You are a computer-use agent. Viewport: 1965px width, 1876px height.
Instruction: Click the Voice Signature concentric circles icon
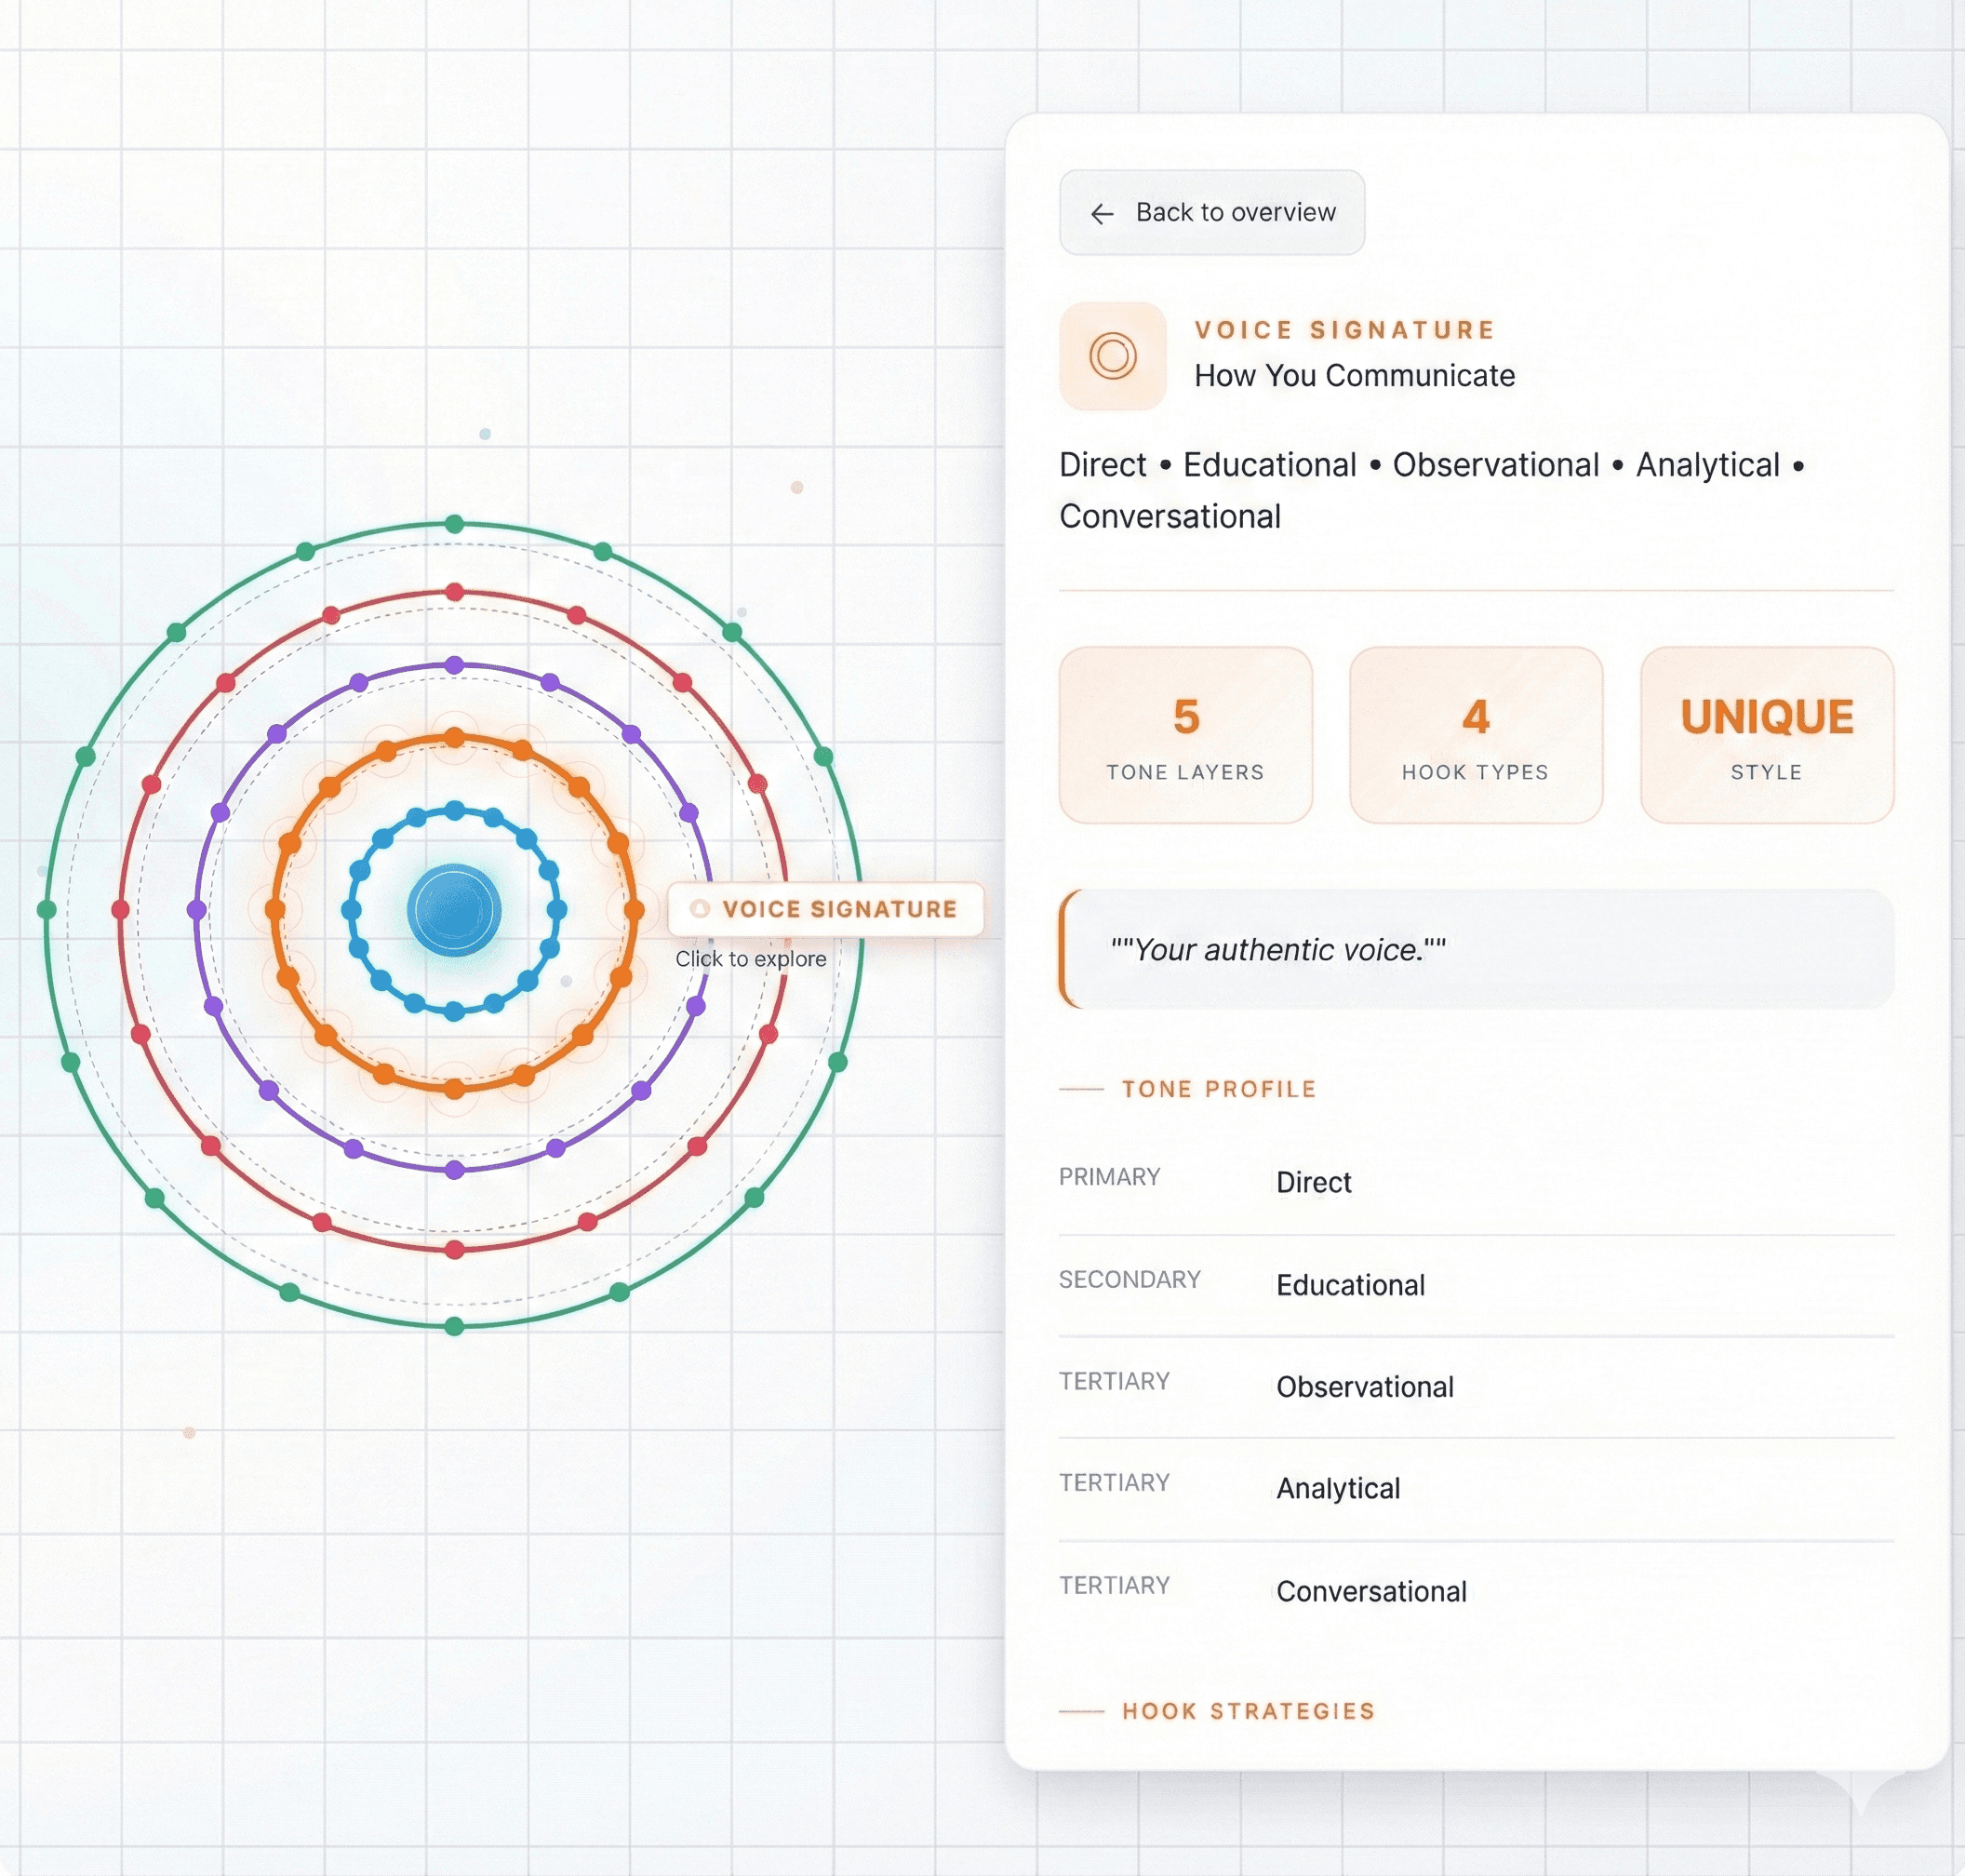(1112, 355)
